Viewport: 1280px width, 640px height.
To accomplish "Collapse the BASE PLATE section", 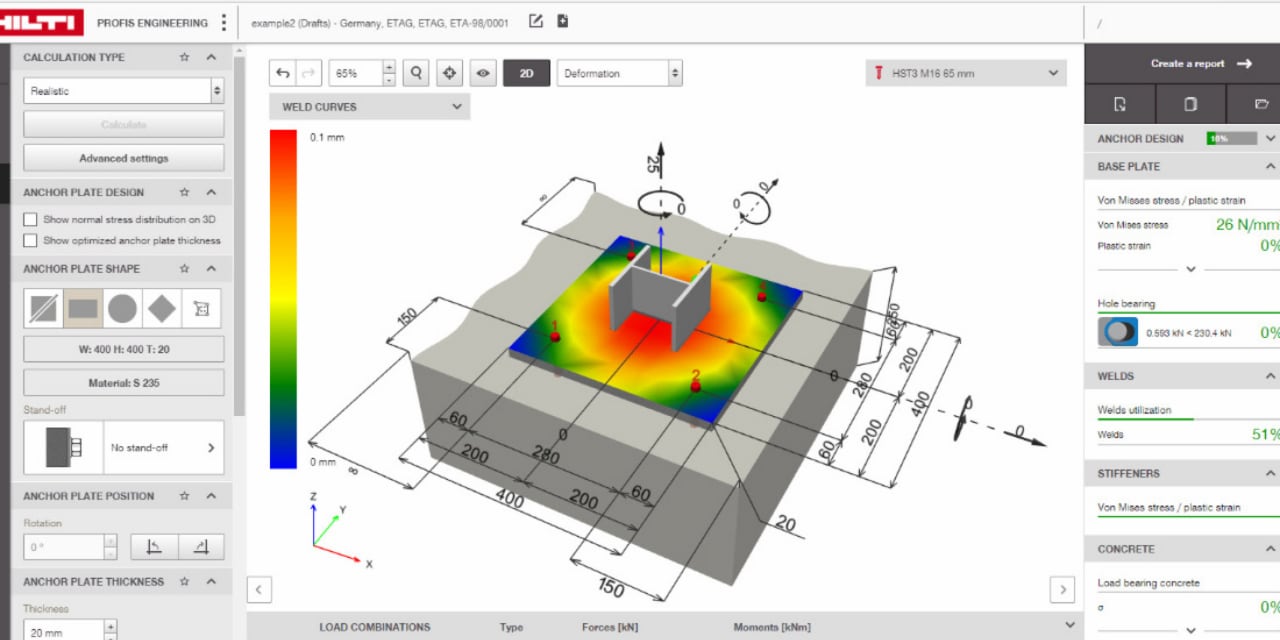I will [x=1269, y=166].
